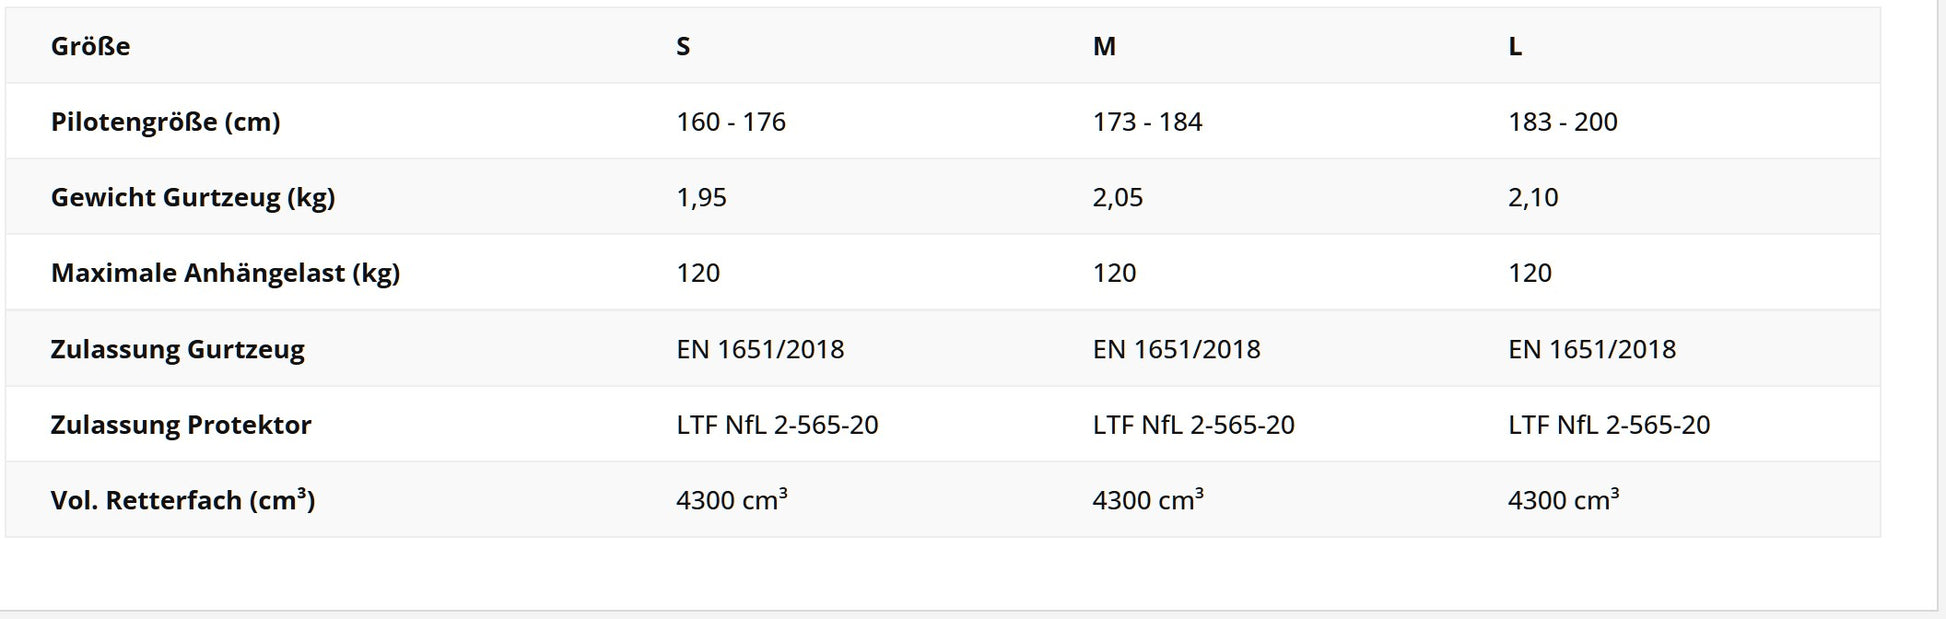Image resolution: width=1946 pixels, height=619 pixels.
Task: Select the M size column header
Action: point(1104,46)
